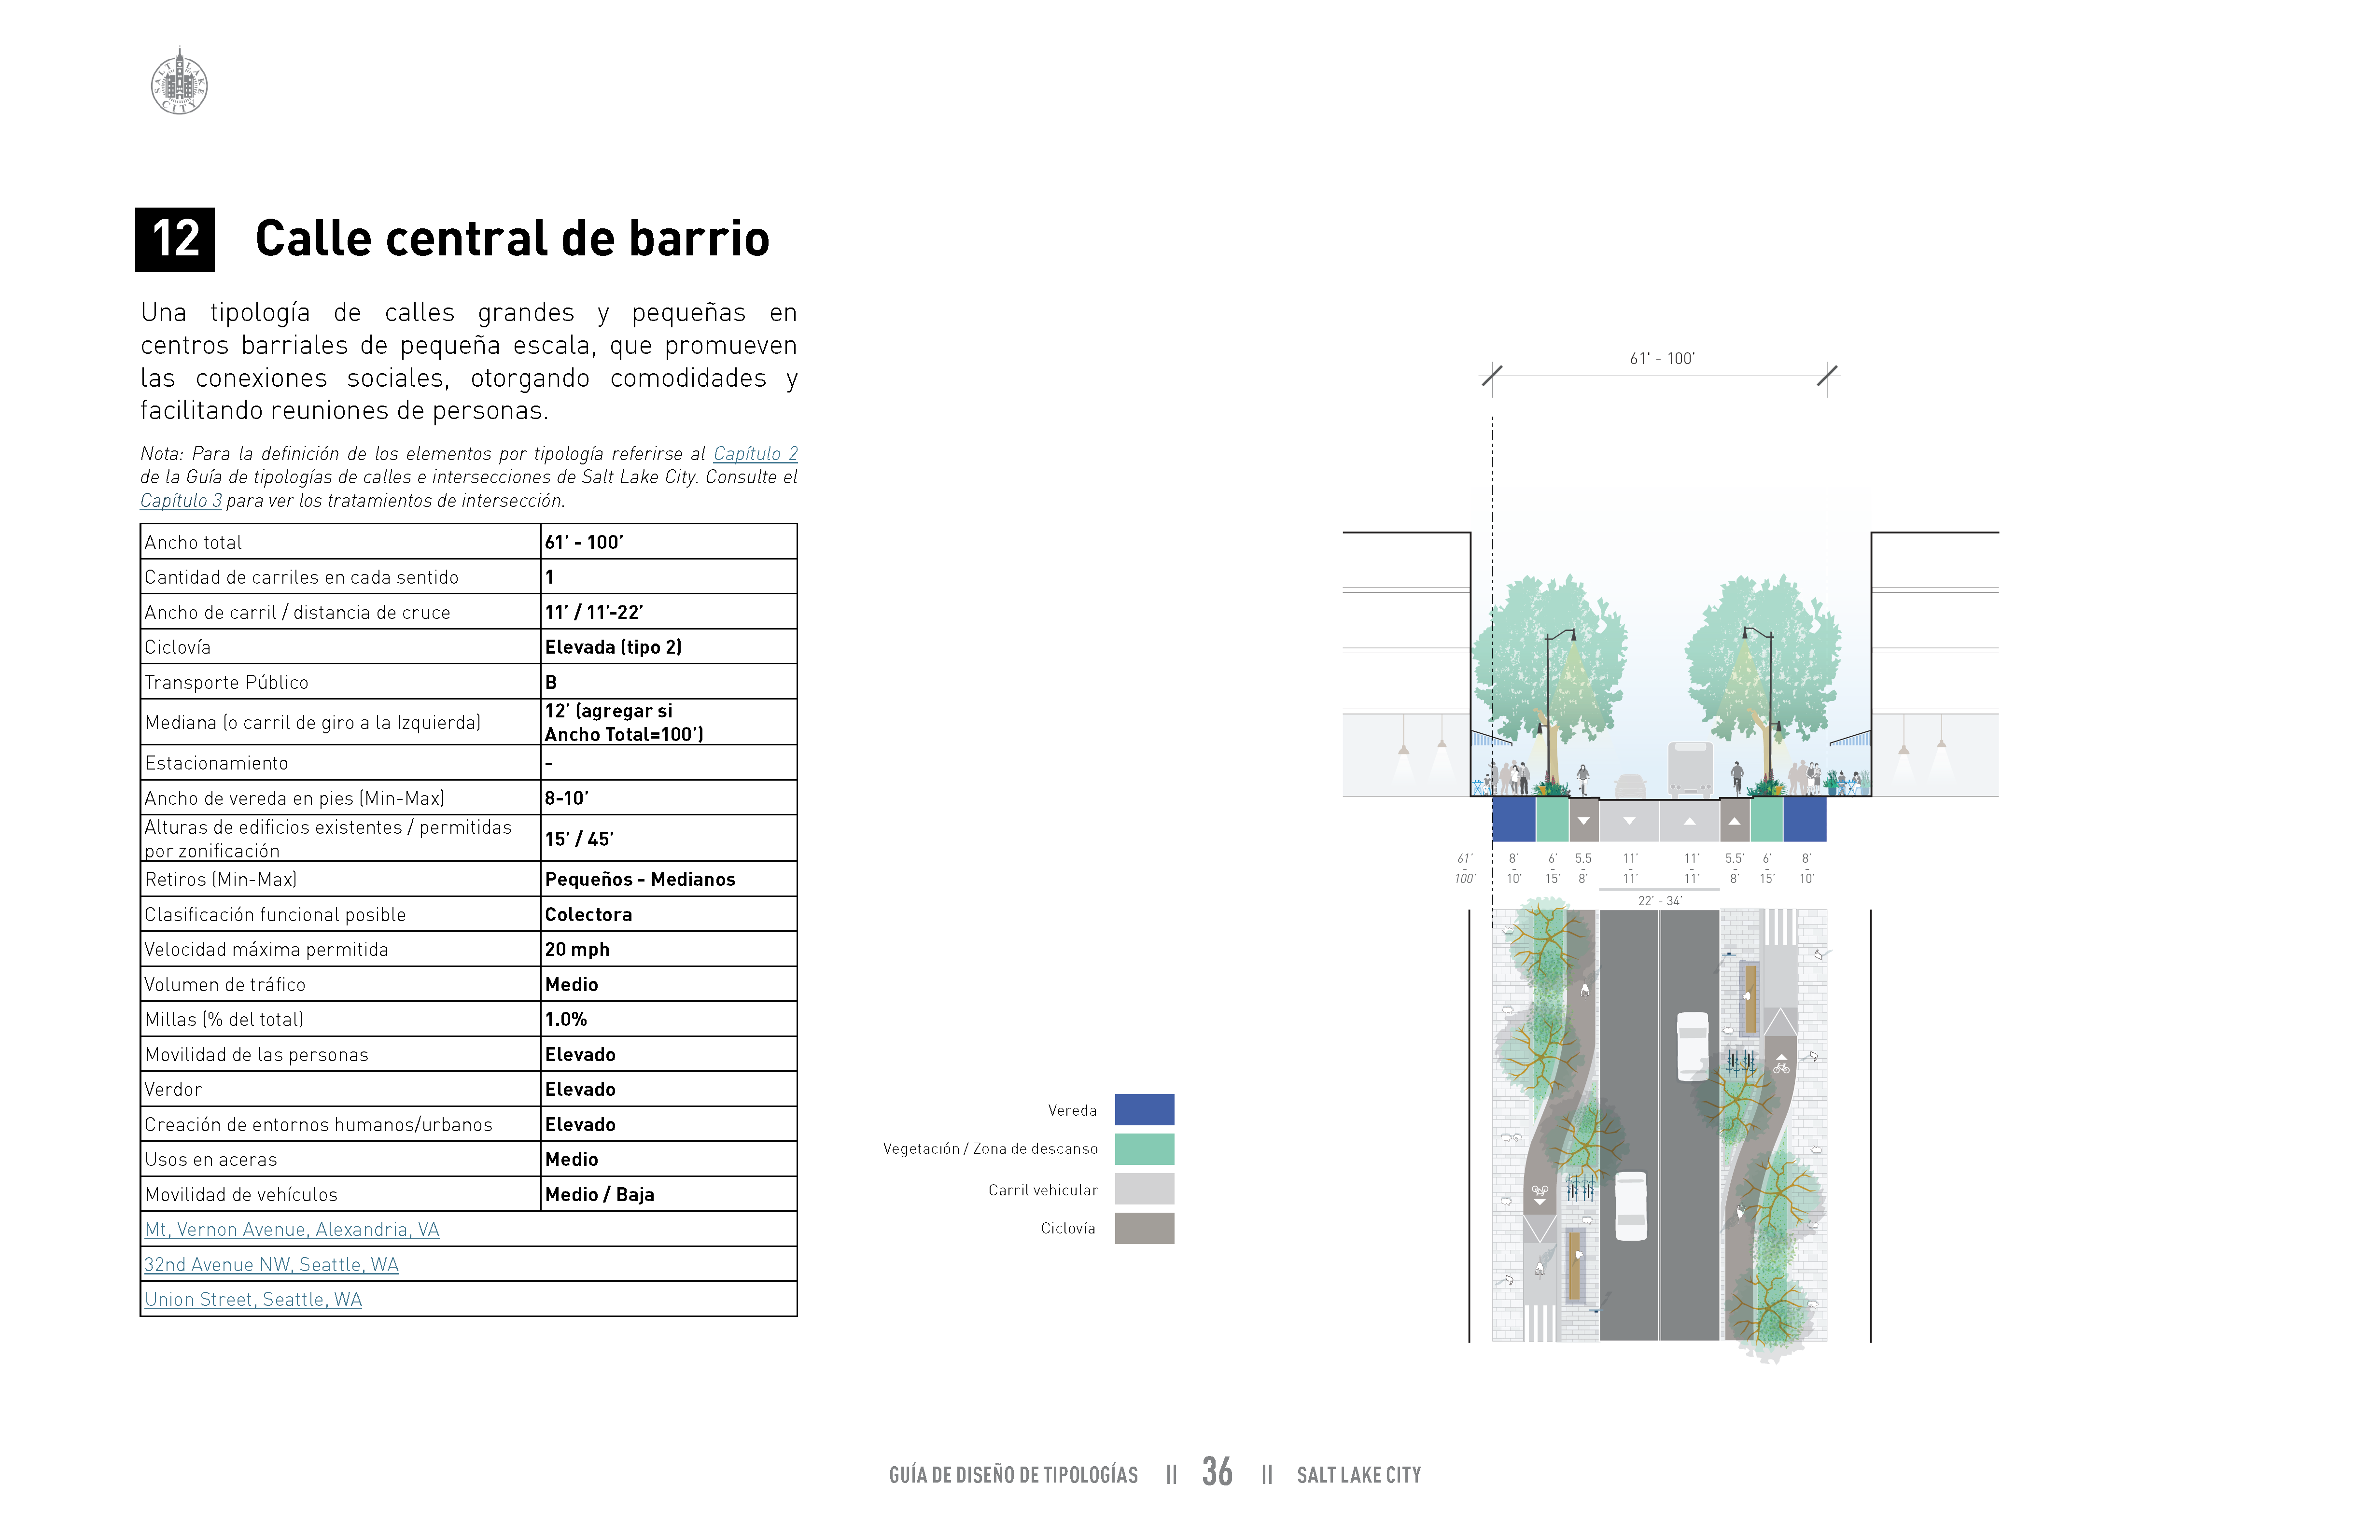This screenshot has width=2380, height=1540.
Task: Click the Salt Lake City seal logo
Action: pyautogui.click(x=179, y=81)
